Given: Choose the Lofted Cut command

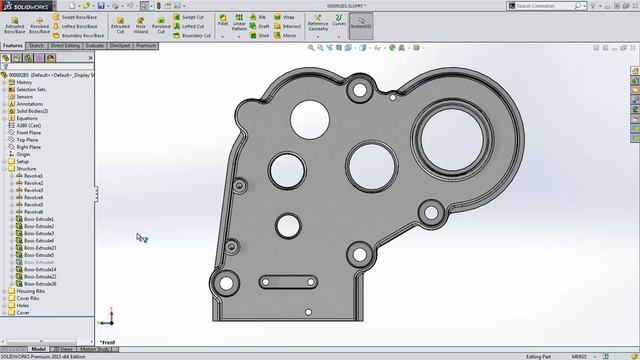Looking at the screenshot, I should tap(189, 26).
